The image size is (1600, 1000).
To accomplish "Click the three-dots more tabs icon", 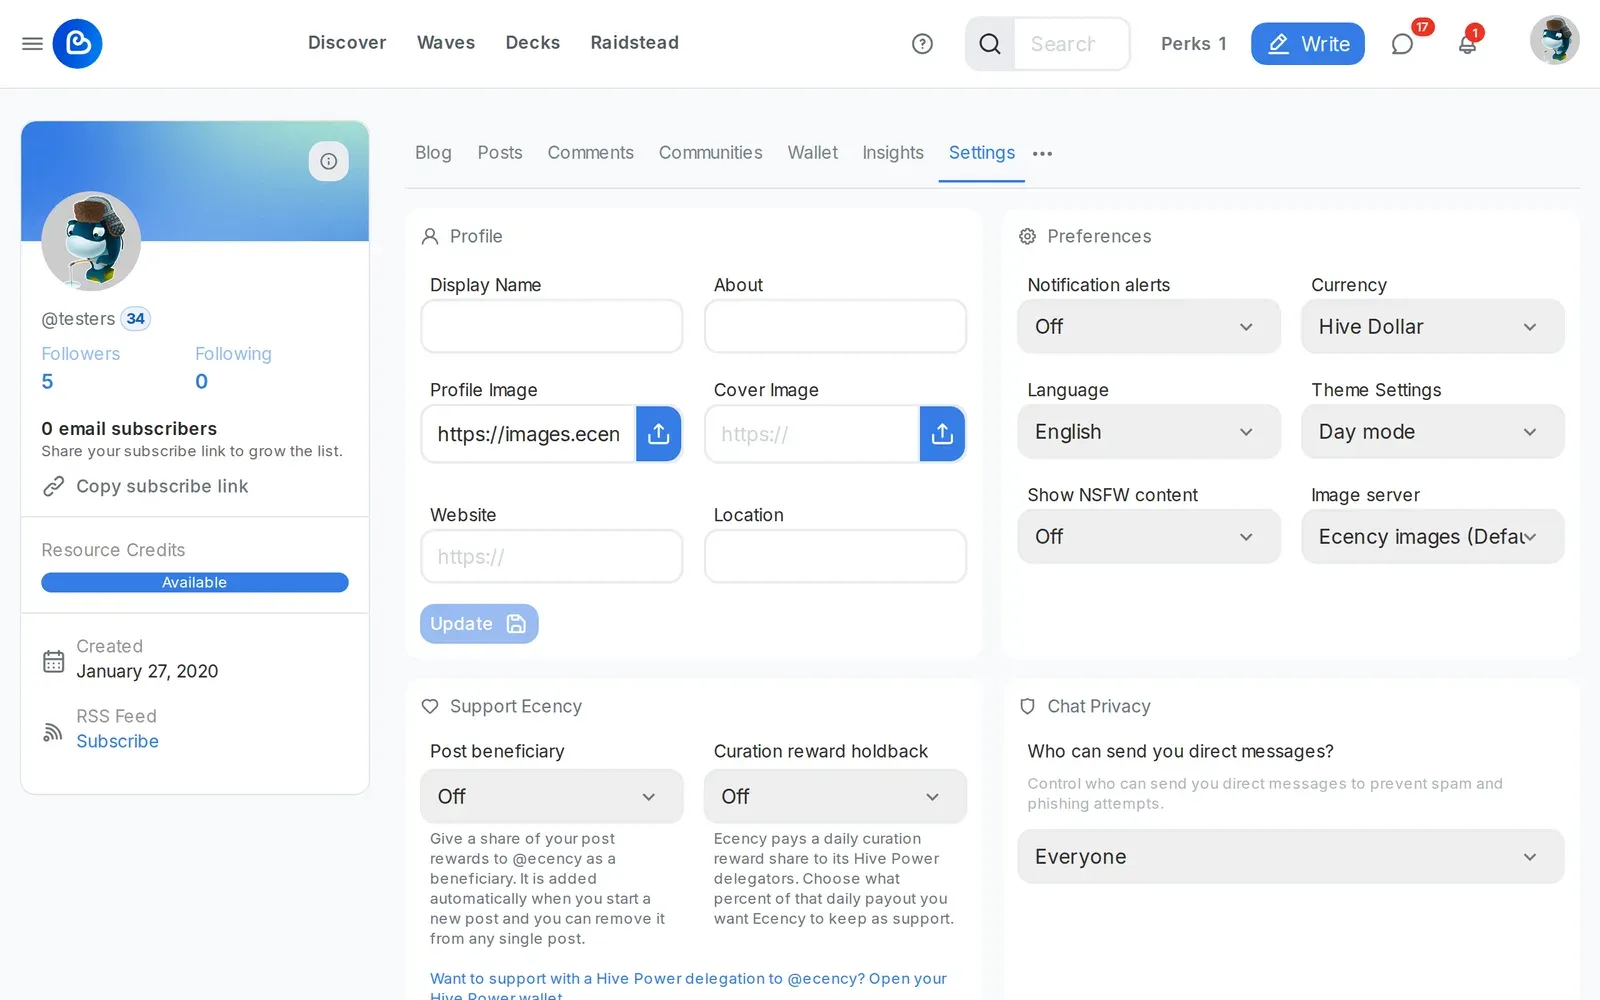I will tap(1042, 154).
